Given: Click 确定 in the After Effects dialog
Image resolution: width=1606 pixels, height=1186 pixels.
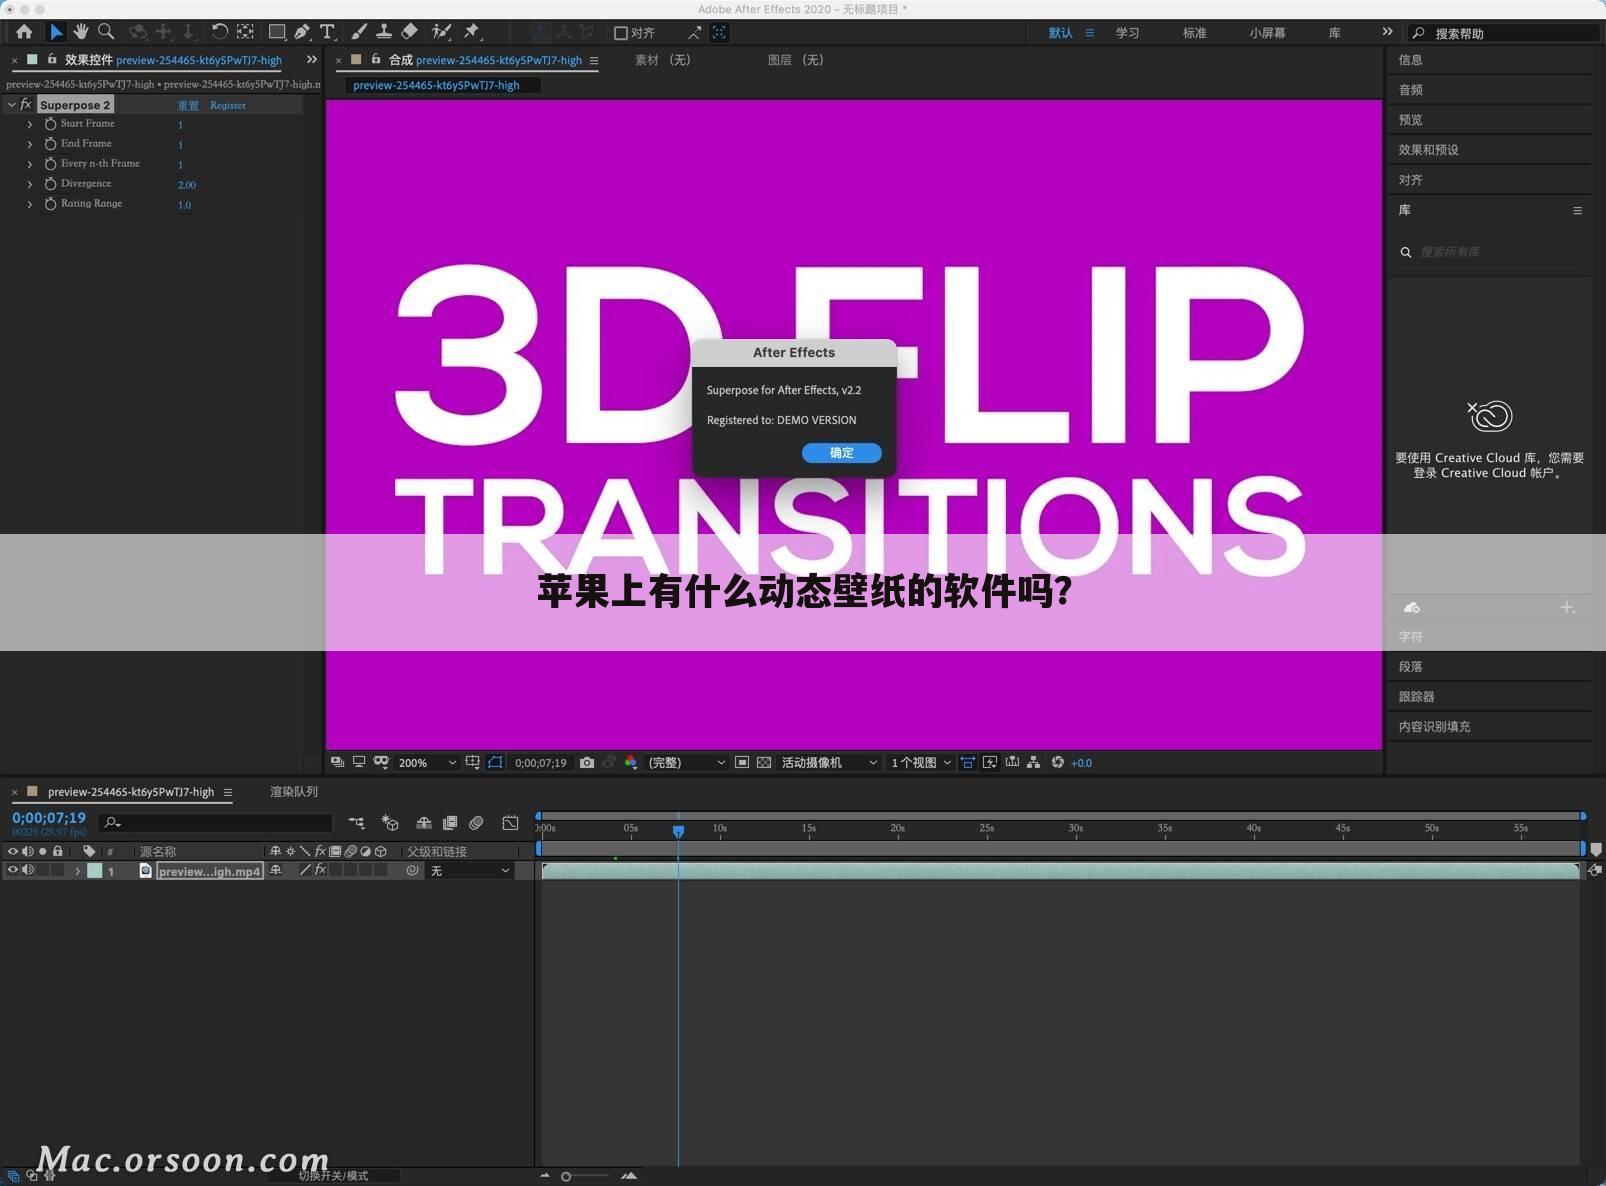Looking at the screenshot, I should (x=841, y=453).
